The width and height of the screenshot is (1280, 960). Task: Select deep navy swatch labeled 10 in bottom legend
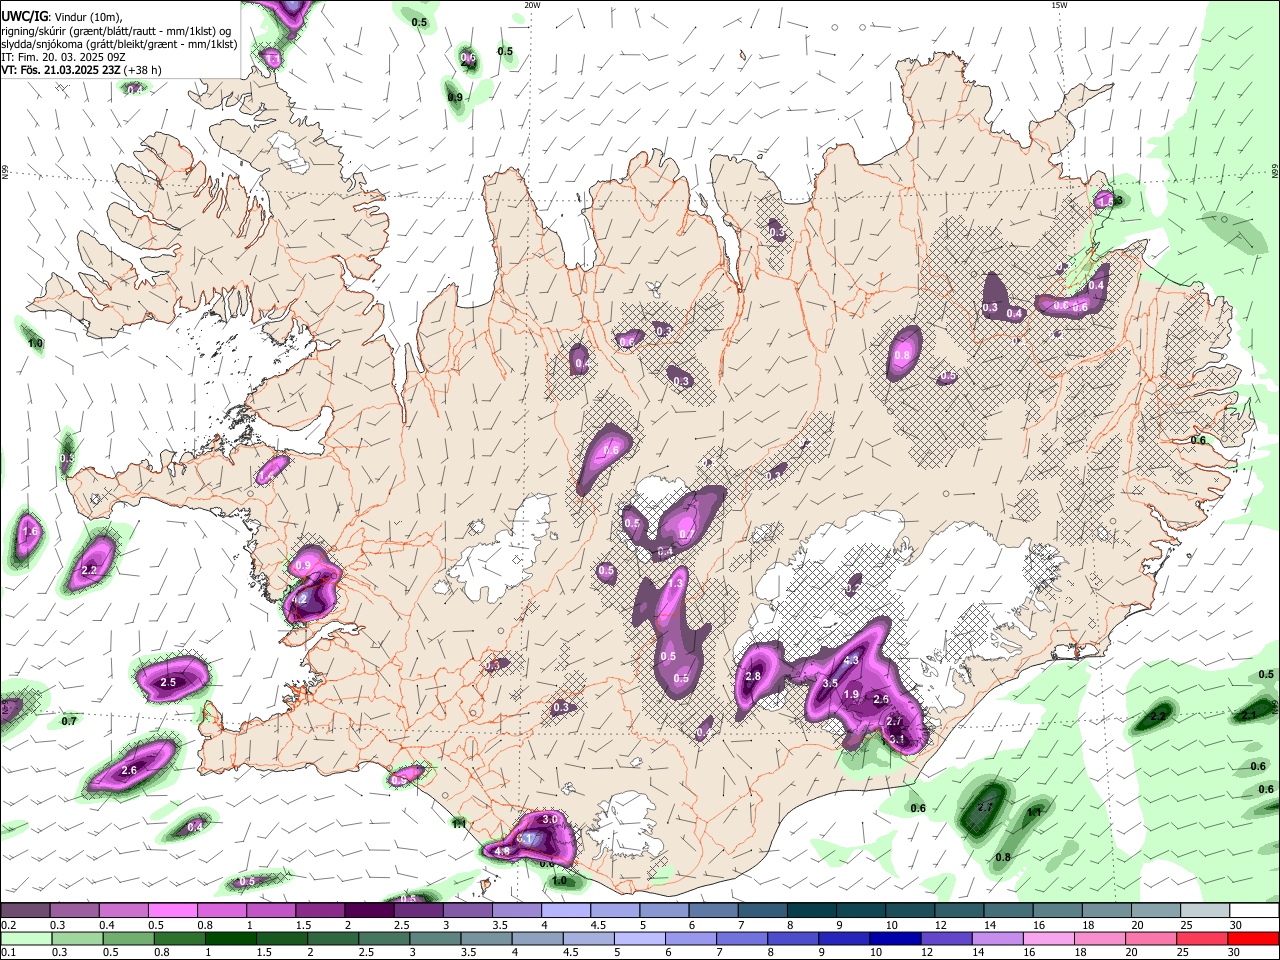point(895,939)
